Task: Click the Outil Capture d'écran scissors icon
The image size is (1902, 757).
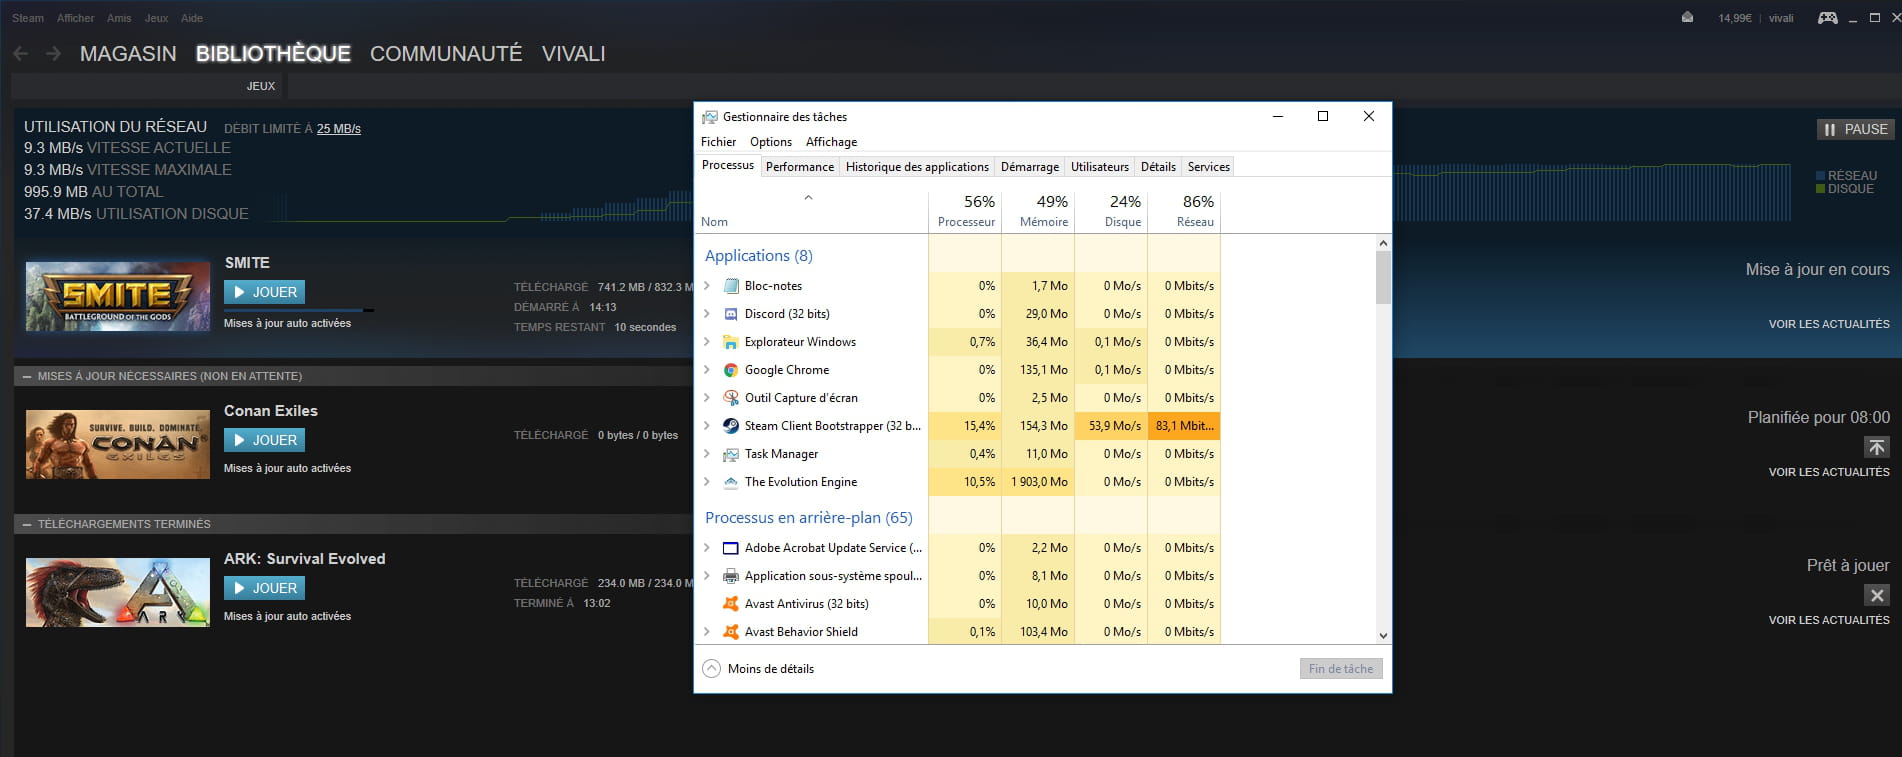Action: click(731, 398)
